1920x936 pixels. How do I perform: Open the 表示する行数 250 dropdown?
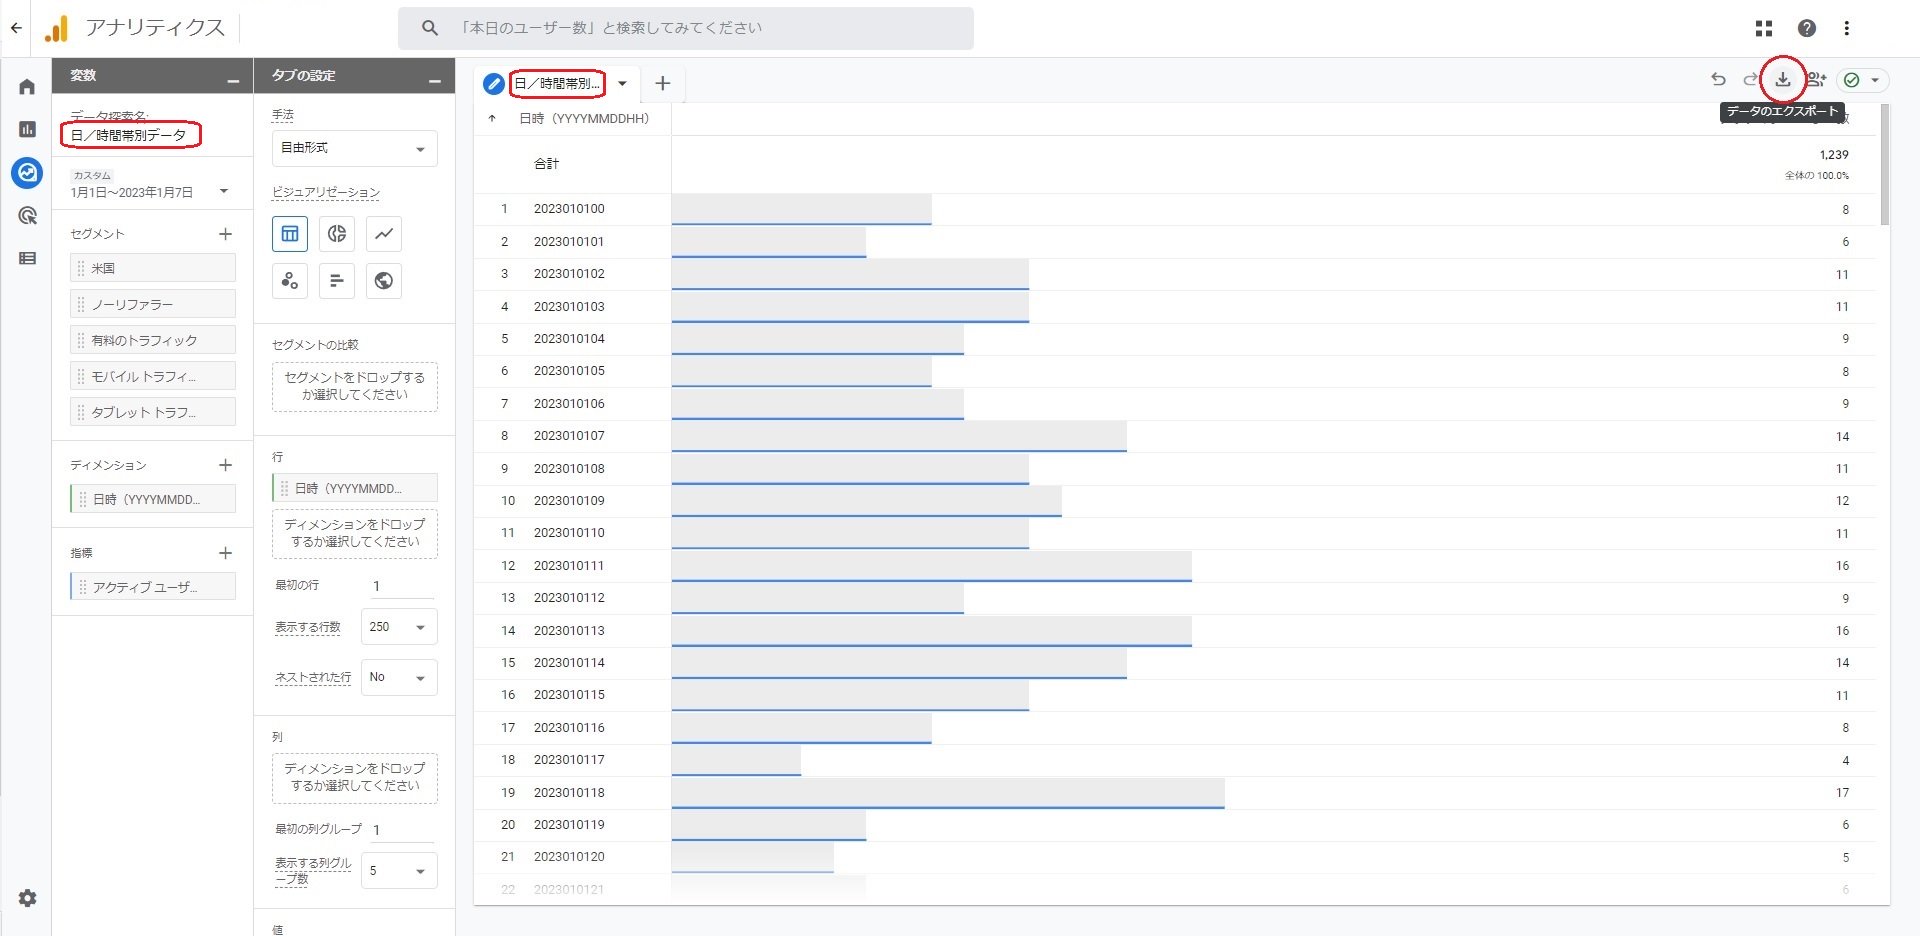pos(399,627)
